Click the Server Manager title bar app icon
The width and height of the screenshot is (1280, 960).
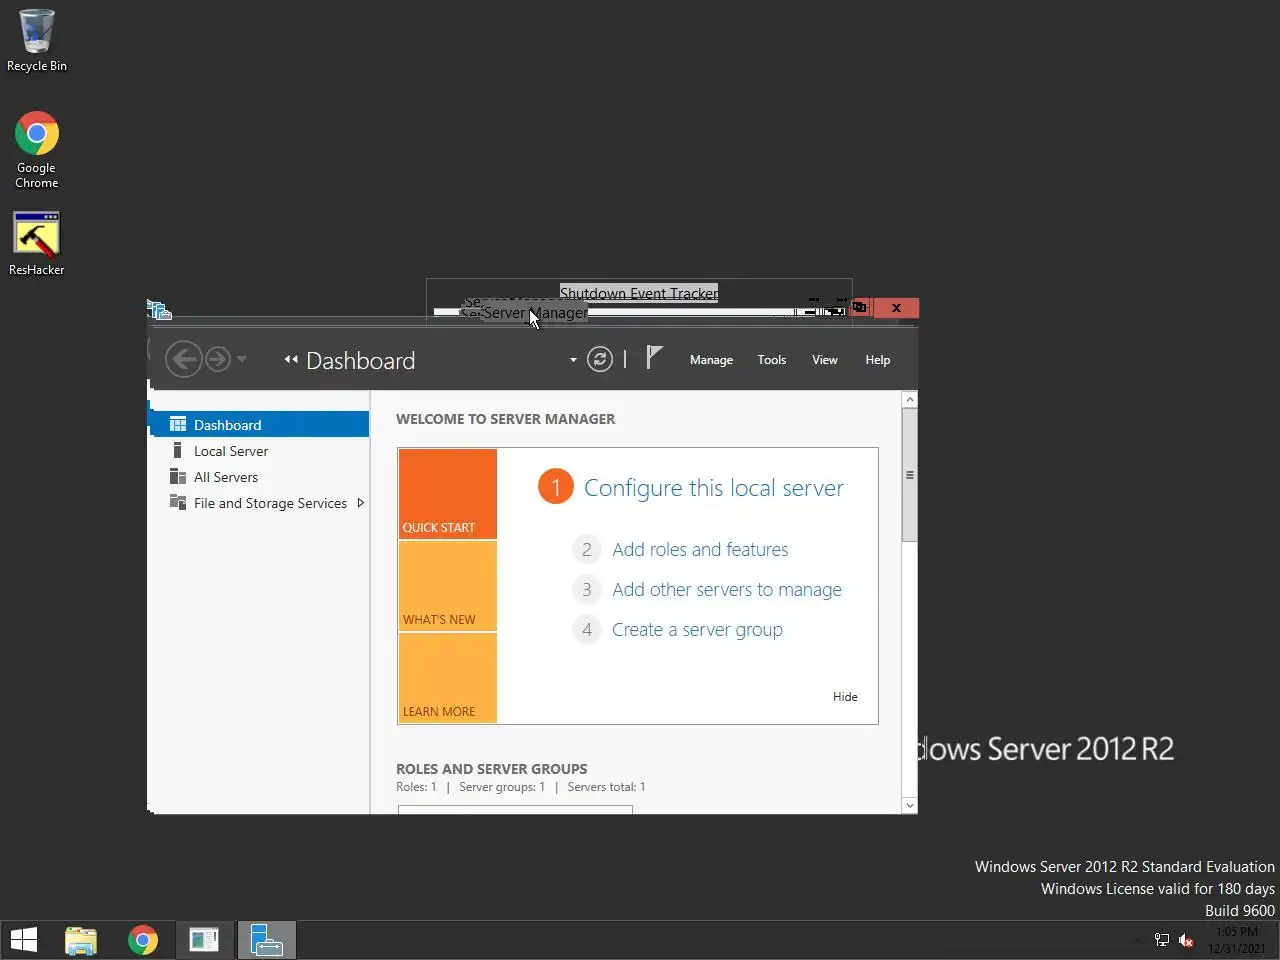160,310
